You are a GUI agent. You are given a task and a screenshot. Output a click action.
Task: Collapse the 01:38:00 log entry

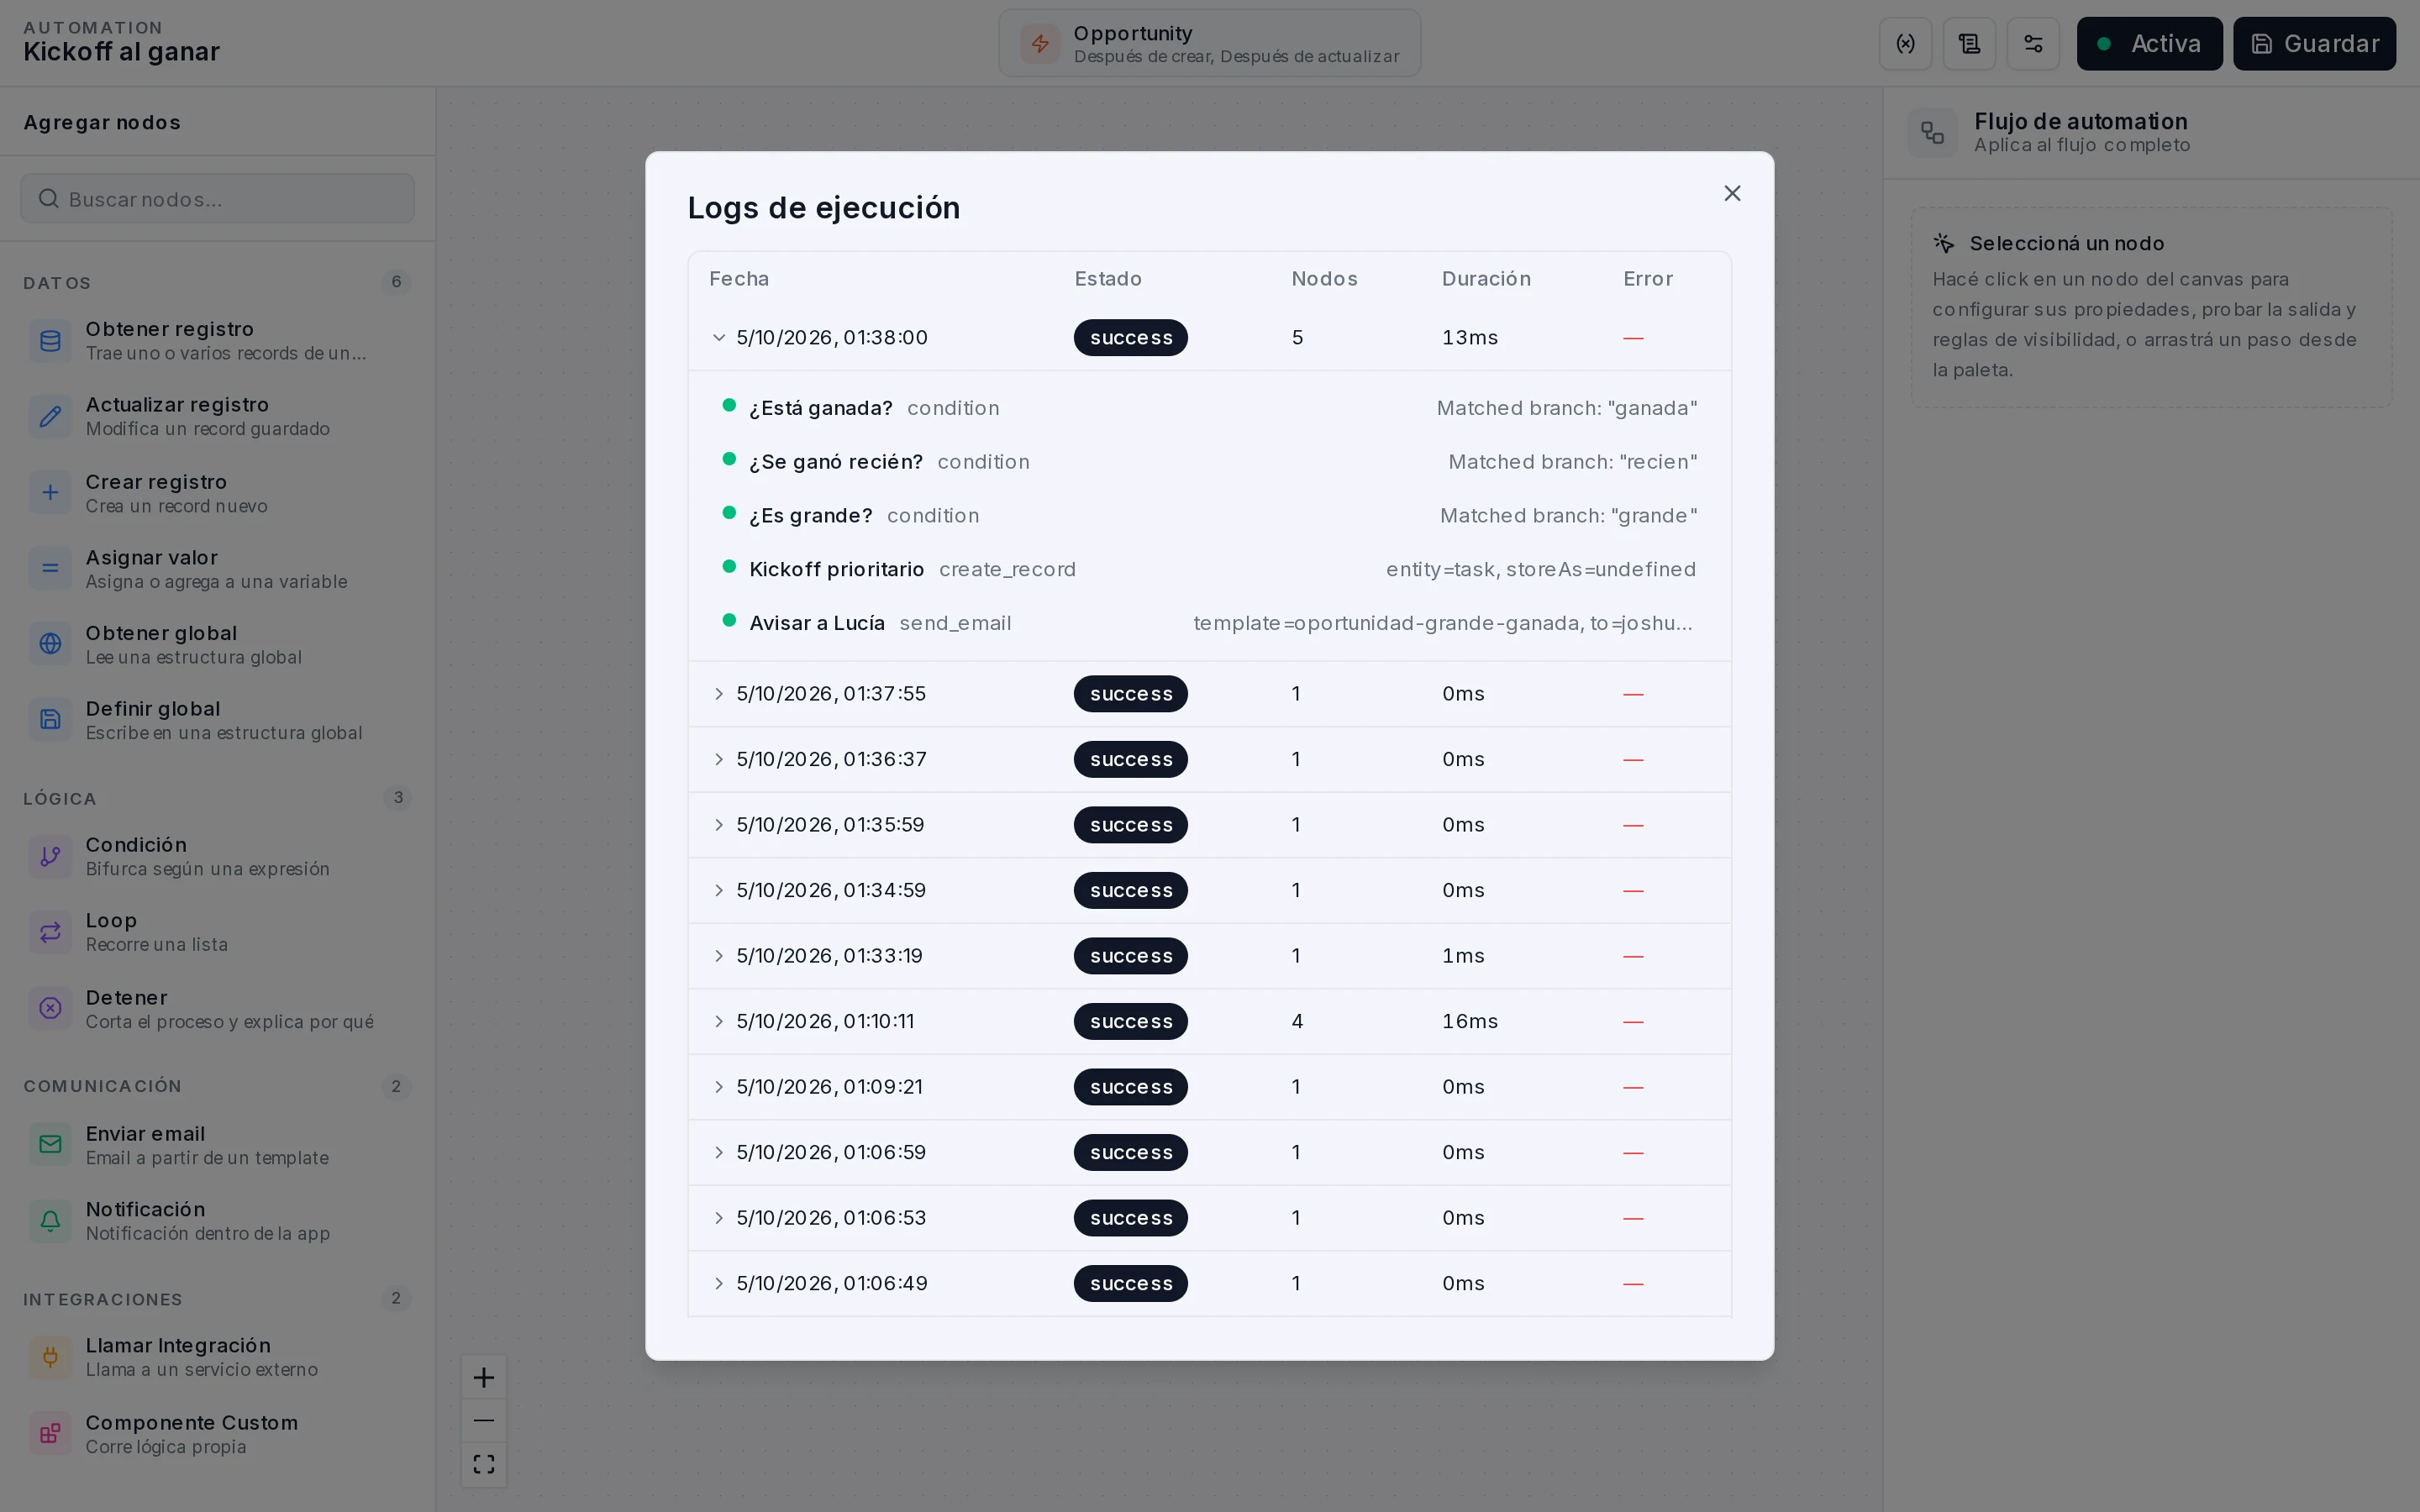click(x=718, y=338)
